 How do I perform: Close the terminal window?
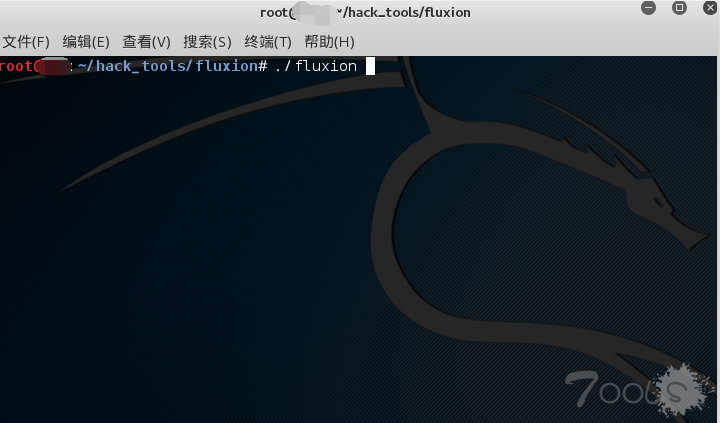710,7
